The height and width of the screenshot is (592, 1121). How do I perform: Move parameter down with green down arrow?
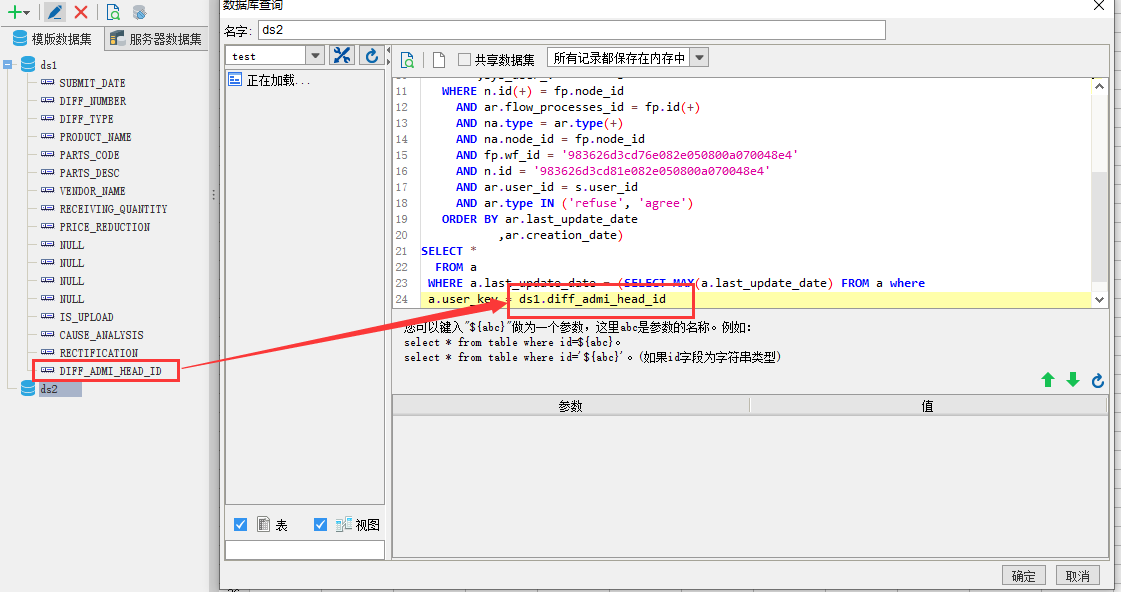click(1073, 380)
